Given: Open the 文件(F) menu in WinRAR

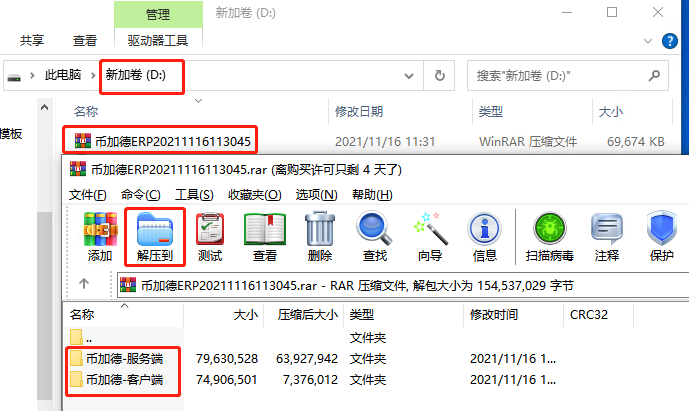Looking at the screenshot, I should [88, 194].
